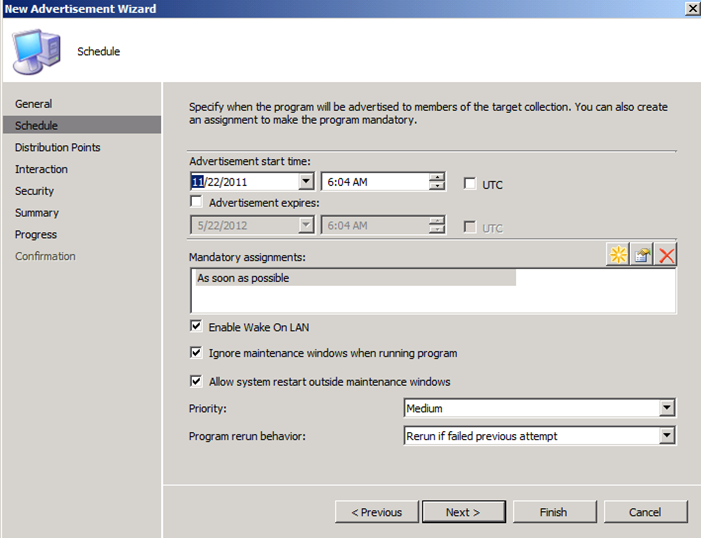Viewport: 701px width, 538px height.
Task: Adjust the expiration time spinner arrows
Action: [x=436, y=225]
